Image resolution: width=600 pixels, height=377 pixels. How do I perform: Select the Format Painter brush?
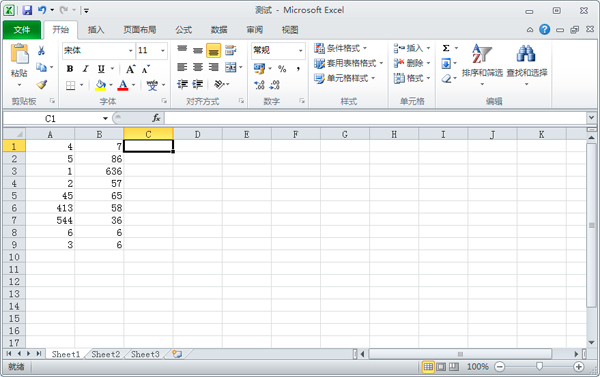(41, 85)
